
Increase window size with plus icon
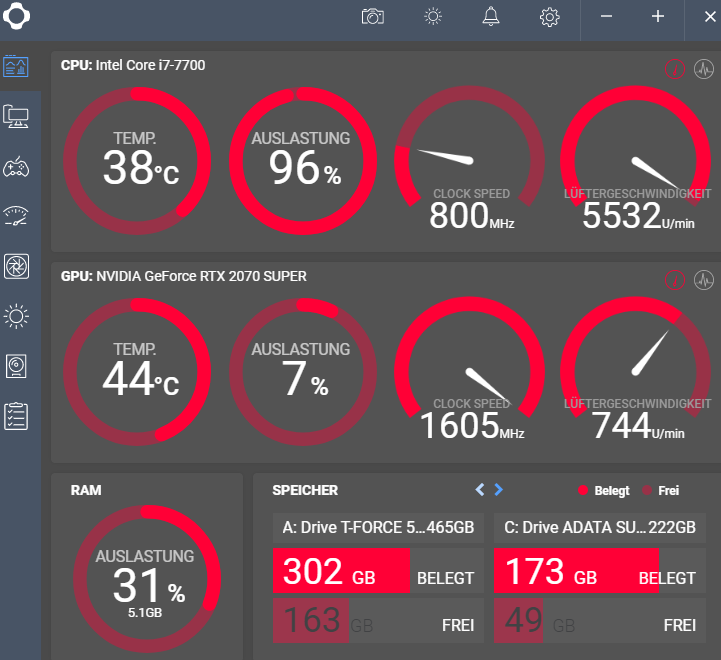click(658, 17)
